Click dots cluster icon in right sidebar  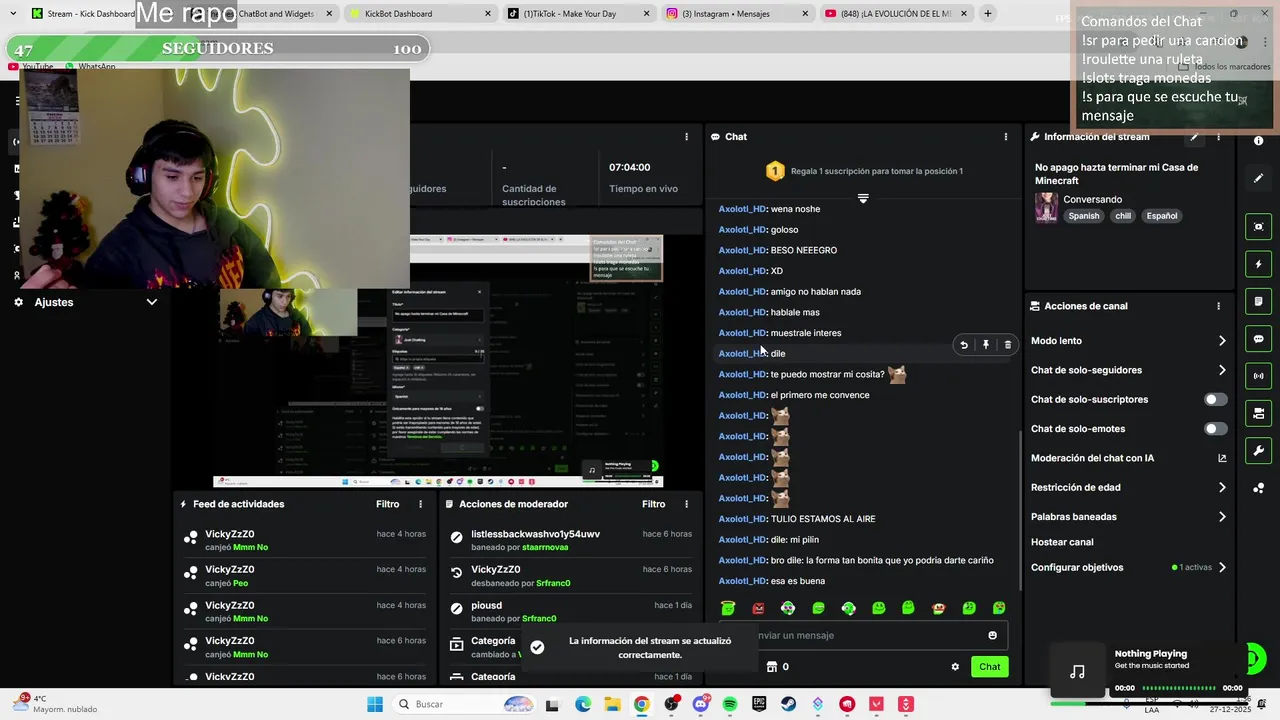coord(1258,488)
